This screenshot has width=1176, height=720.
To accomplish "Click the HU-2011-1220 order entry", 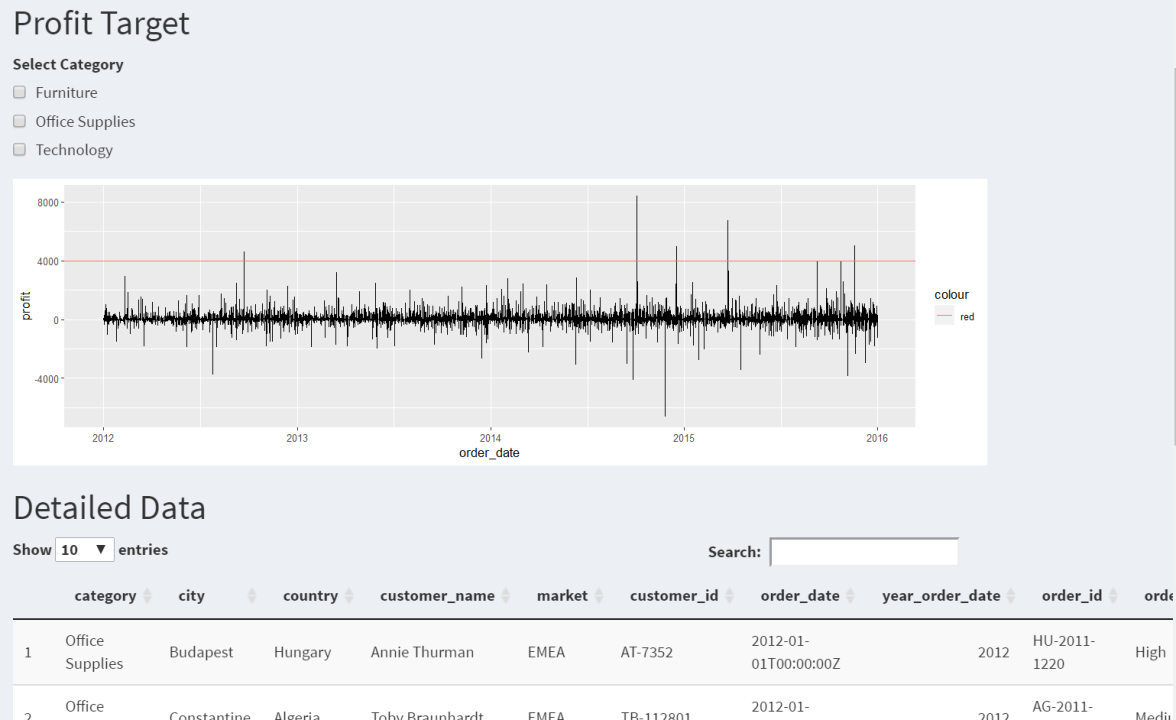I will 1063,651.
